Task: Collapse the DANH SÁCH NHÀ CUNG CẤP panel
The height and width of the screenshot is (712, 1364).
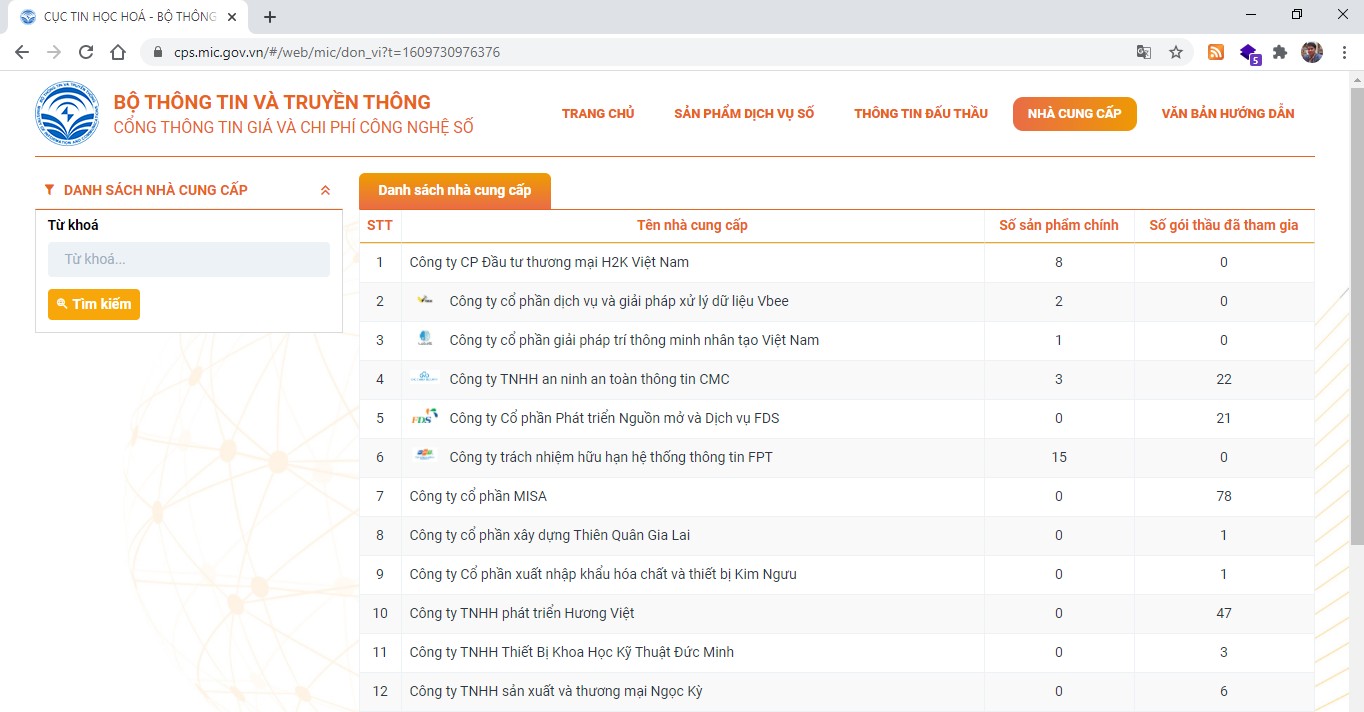Action: click(325, 190)
